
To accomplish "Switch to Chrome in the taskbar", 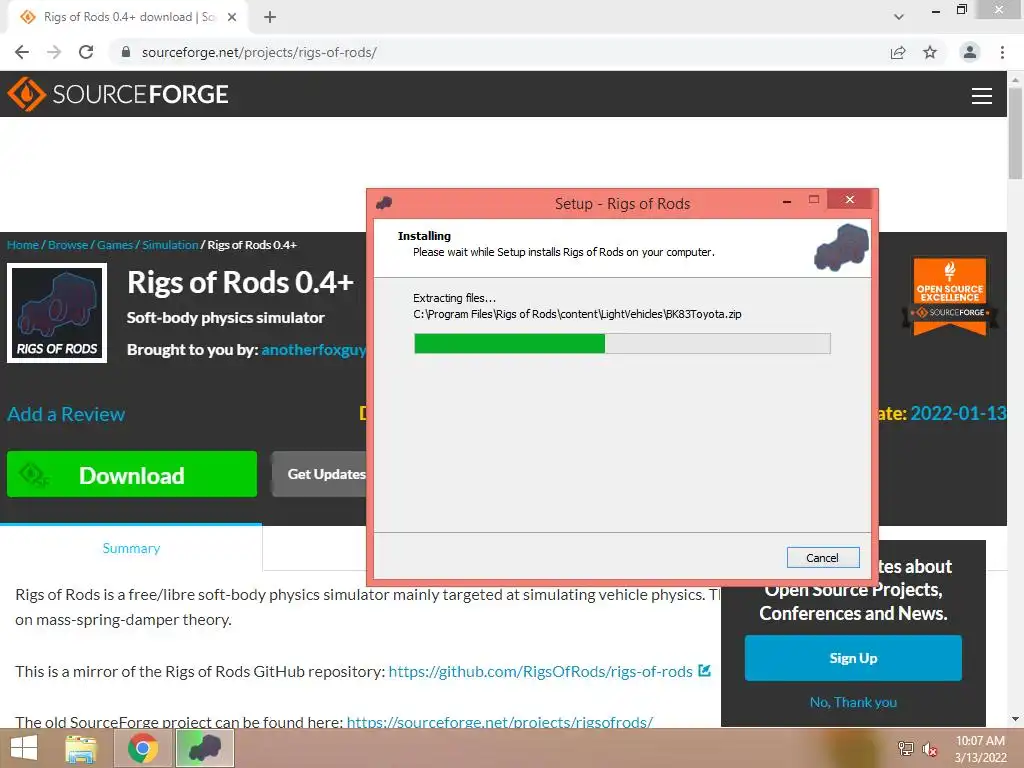I will pyautogui.click(x=142, y=748).
